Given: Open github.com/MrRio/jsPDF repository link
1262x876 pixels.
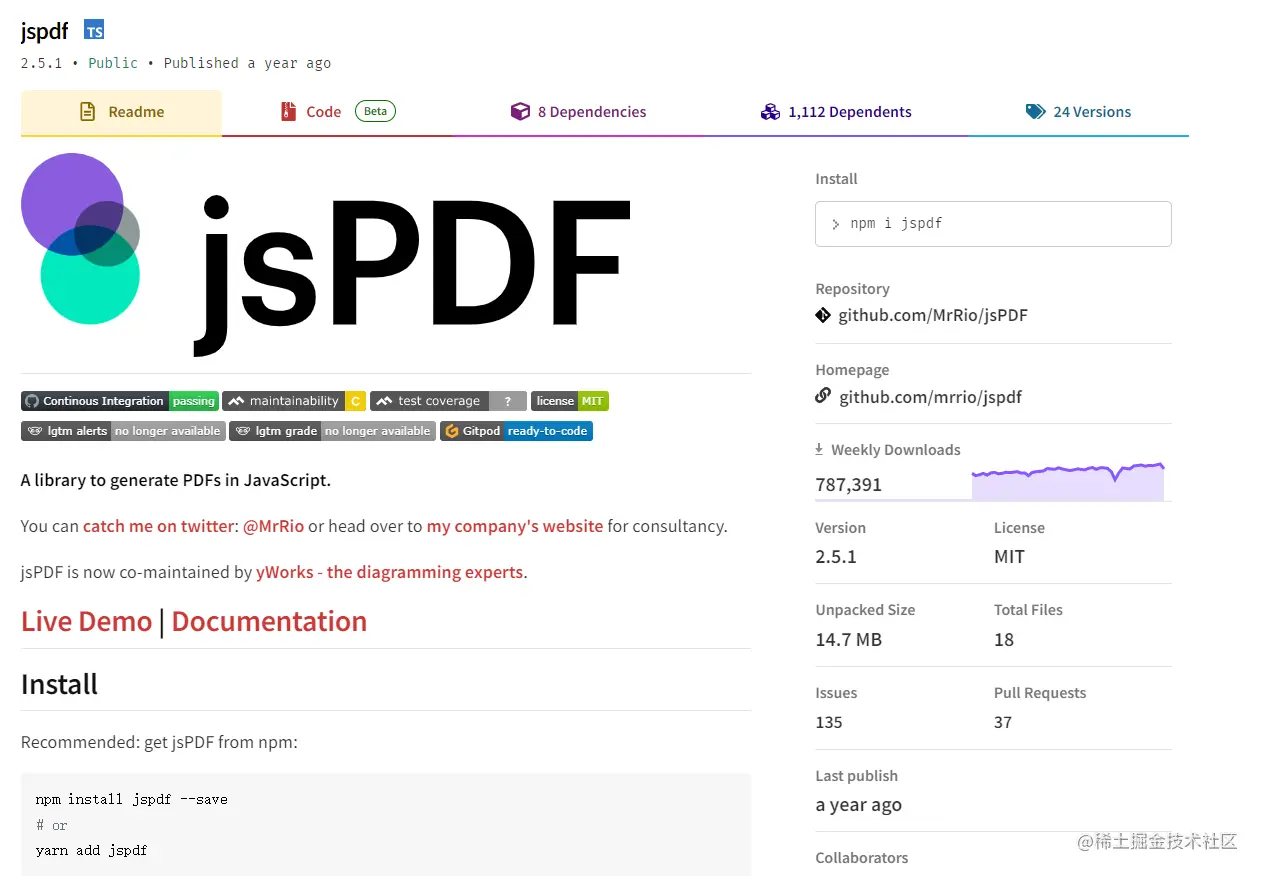Looking at the screenshot, I should coord(933,315).
